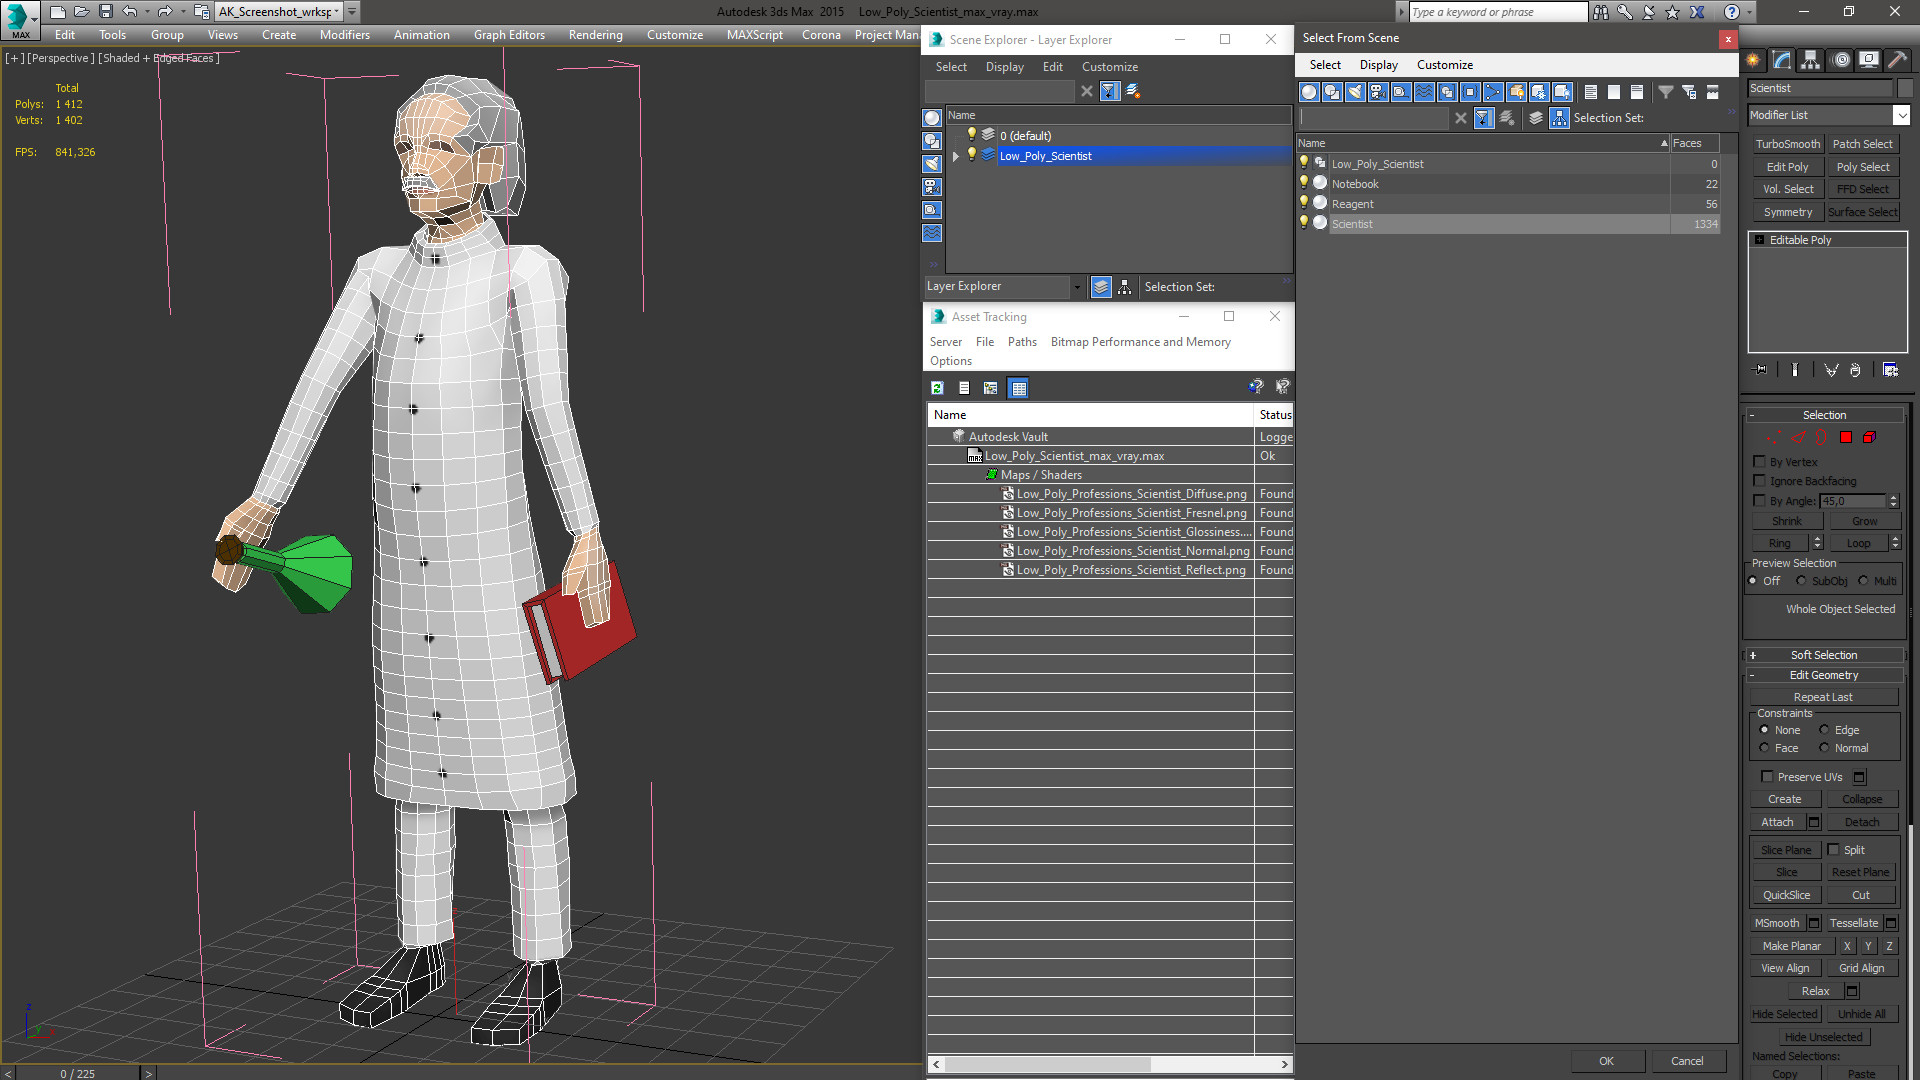The image size is (1920, 1080).
Task: Open the Utilities hammer panel tab
Action: [1897, 60]
